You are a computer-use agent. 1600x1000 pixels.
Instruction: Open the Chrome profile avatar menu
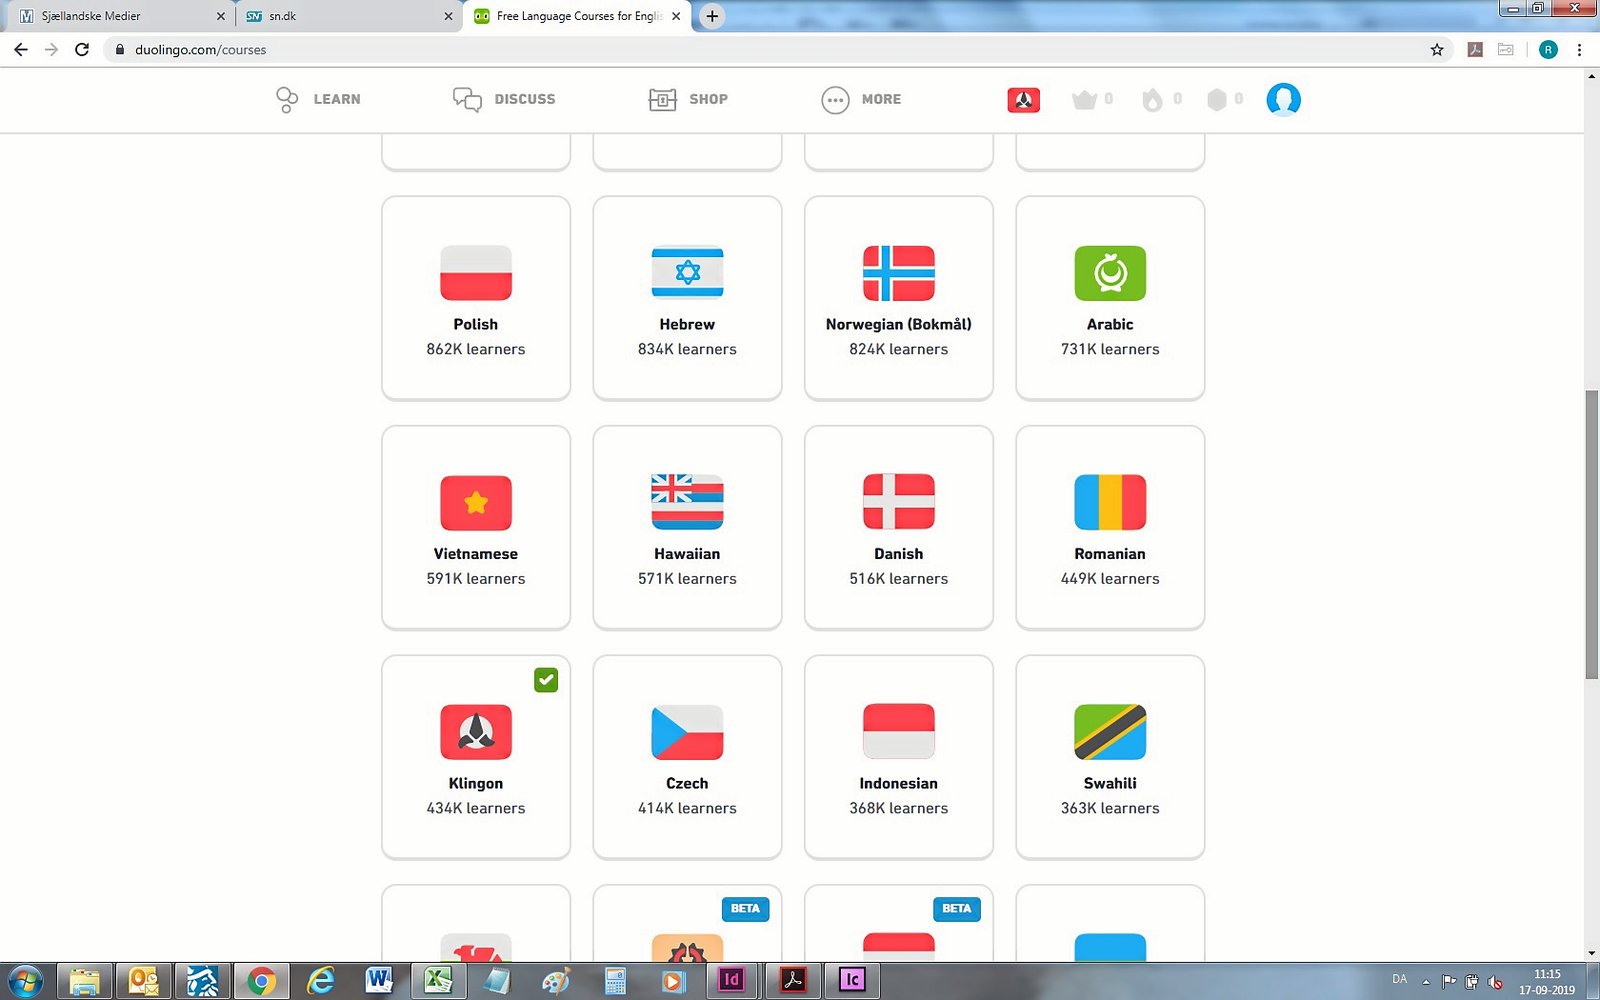point(1548,50)
